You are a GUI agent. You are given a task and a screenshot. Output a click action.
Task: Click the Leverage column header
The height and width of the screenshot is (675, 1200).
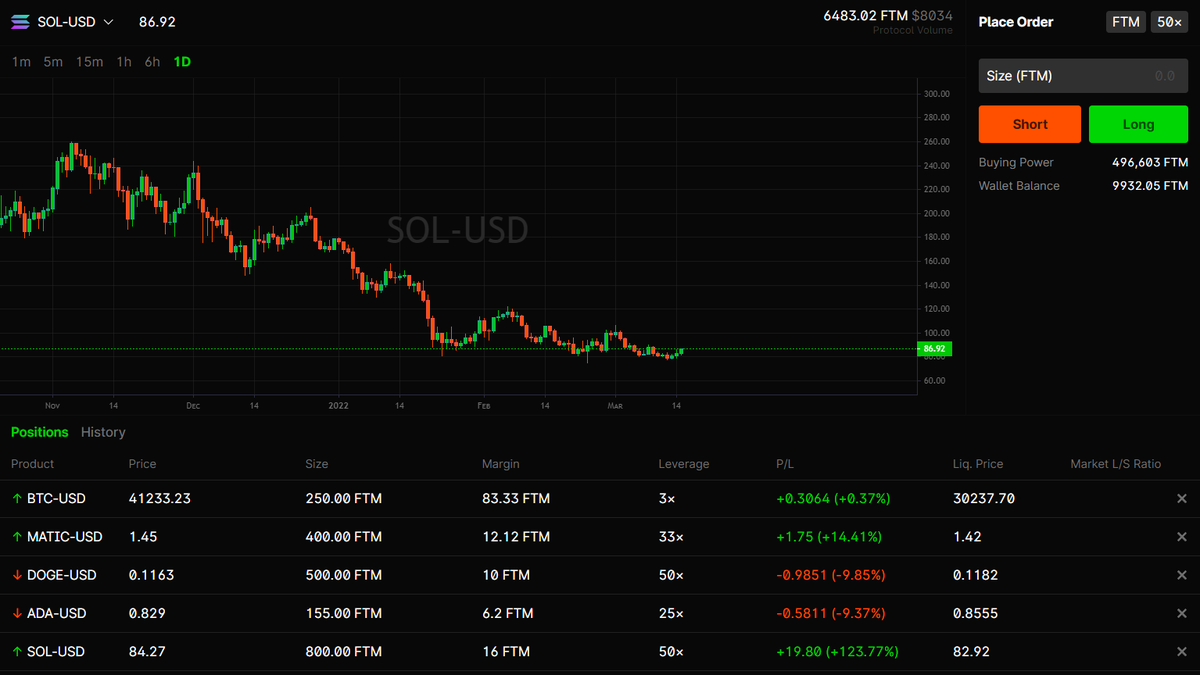click(x=684, y=464)
